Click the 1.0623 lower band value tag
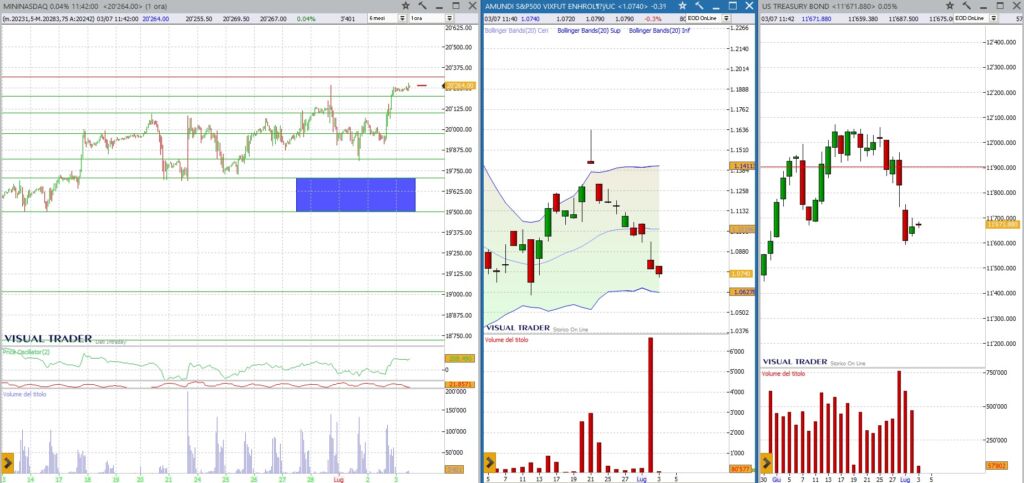1024x483 pixels. (742, 292)
